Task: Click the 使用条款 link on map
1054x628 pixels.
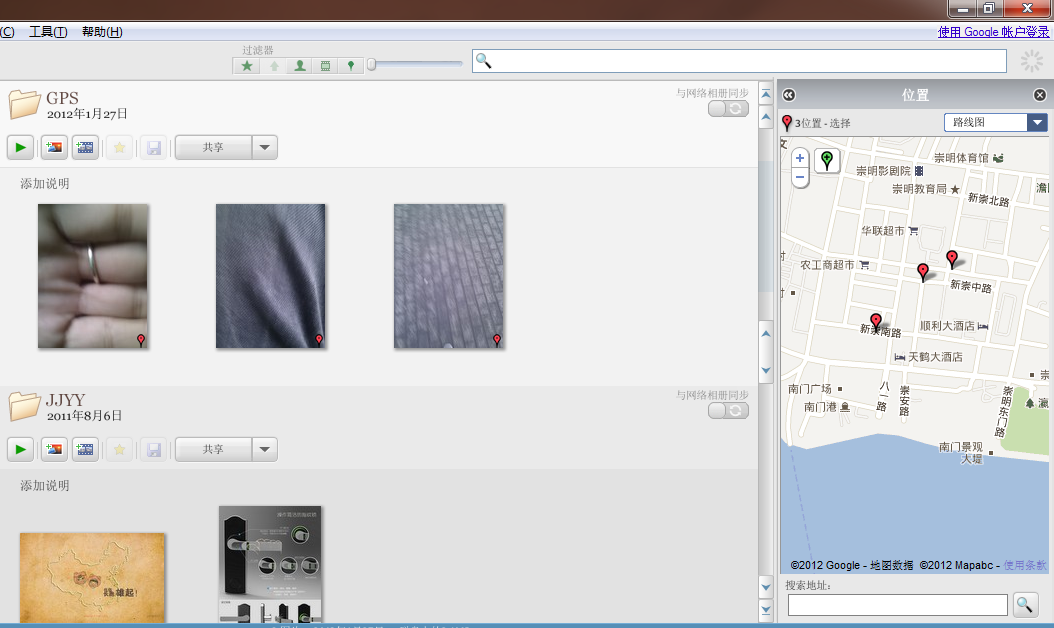Action: tap(1025, 565)
